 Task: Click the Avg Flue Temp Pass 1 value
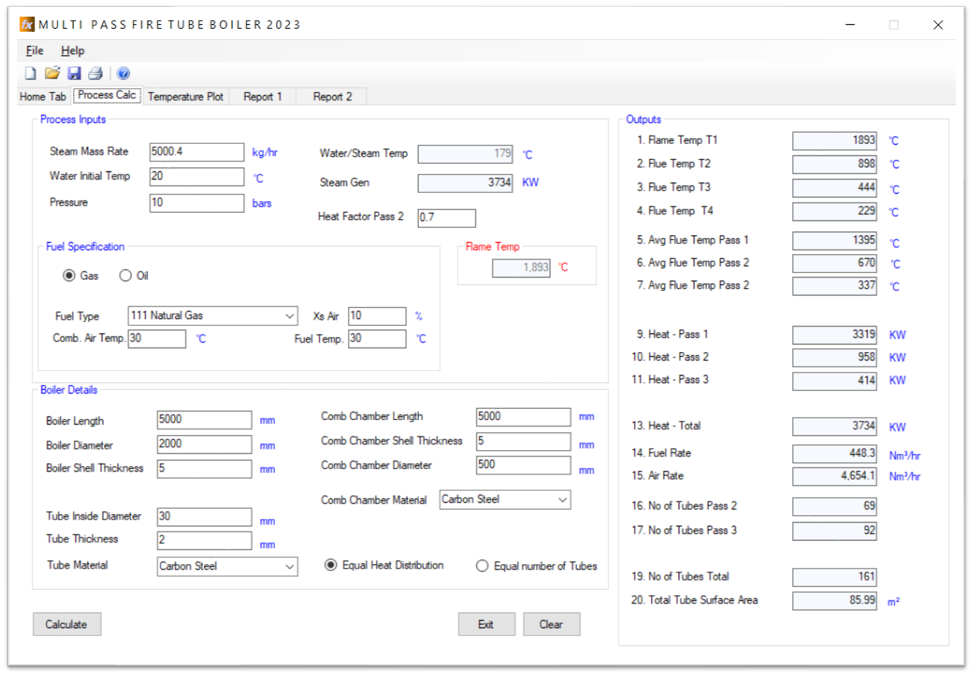click(835, 241)
